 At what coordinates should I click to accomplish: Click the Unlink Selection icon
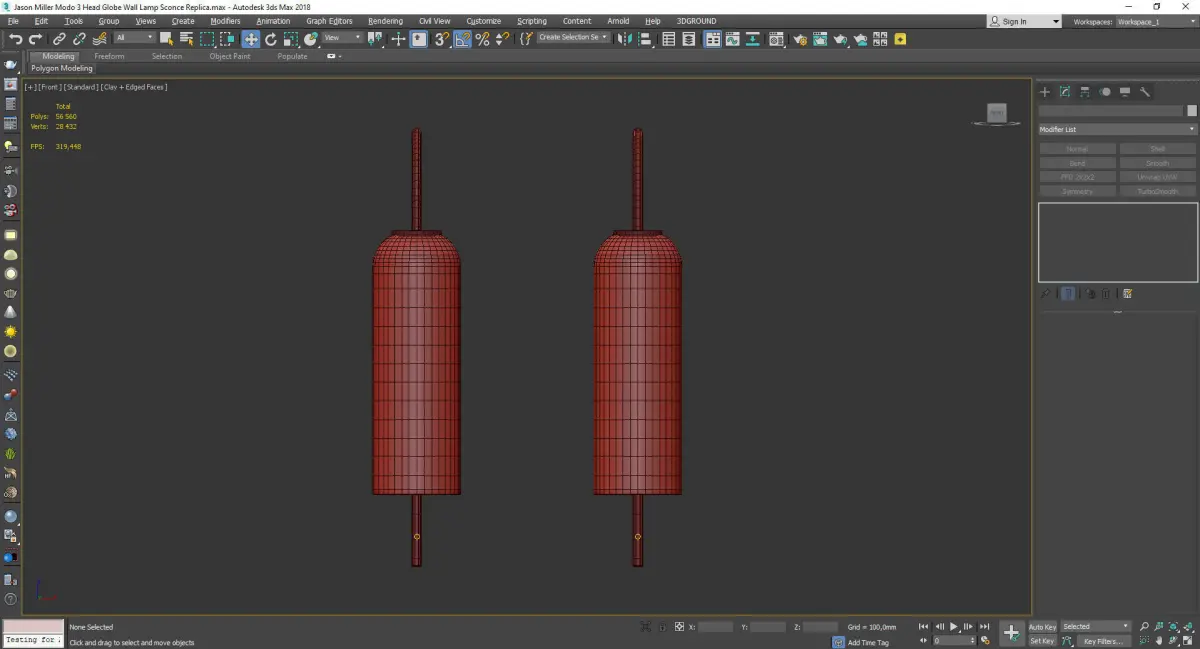click(79, 39)
